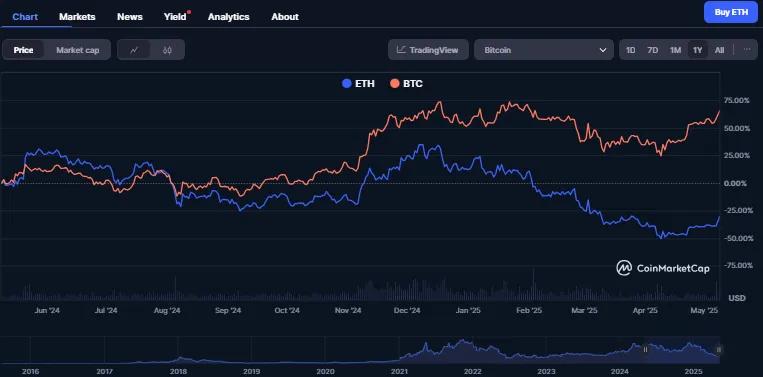Viewport: 763px width, 377px height.
Task: Toggle ETH blue legend dot
Action: [x=346, y=84]
